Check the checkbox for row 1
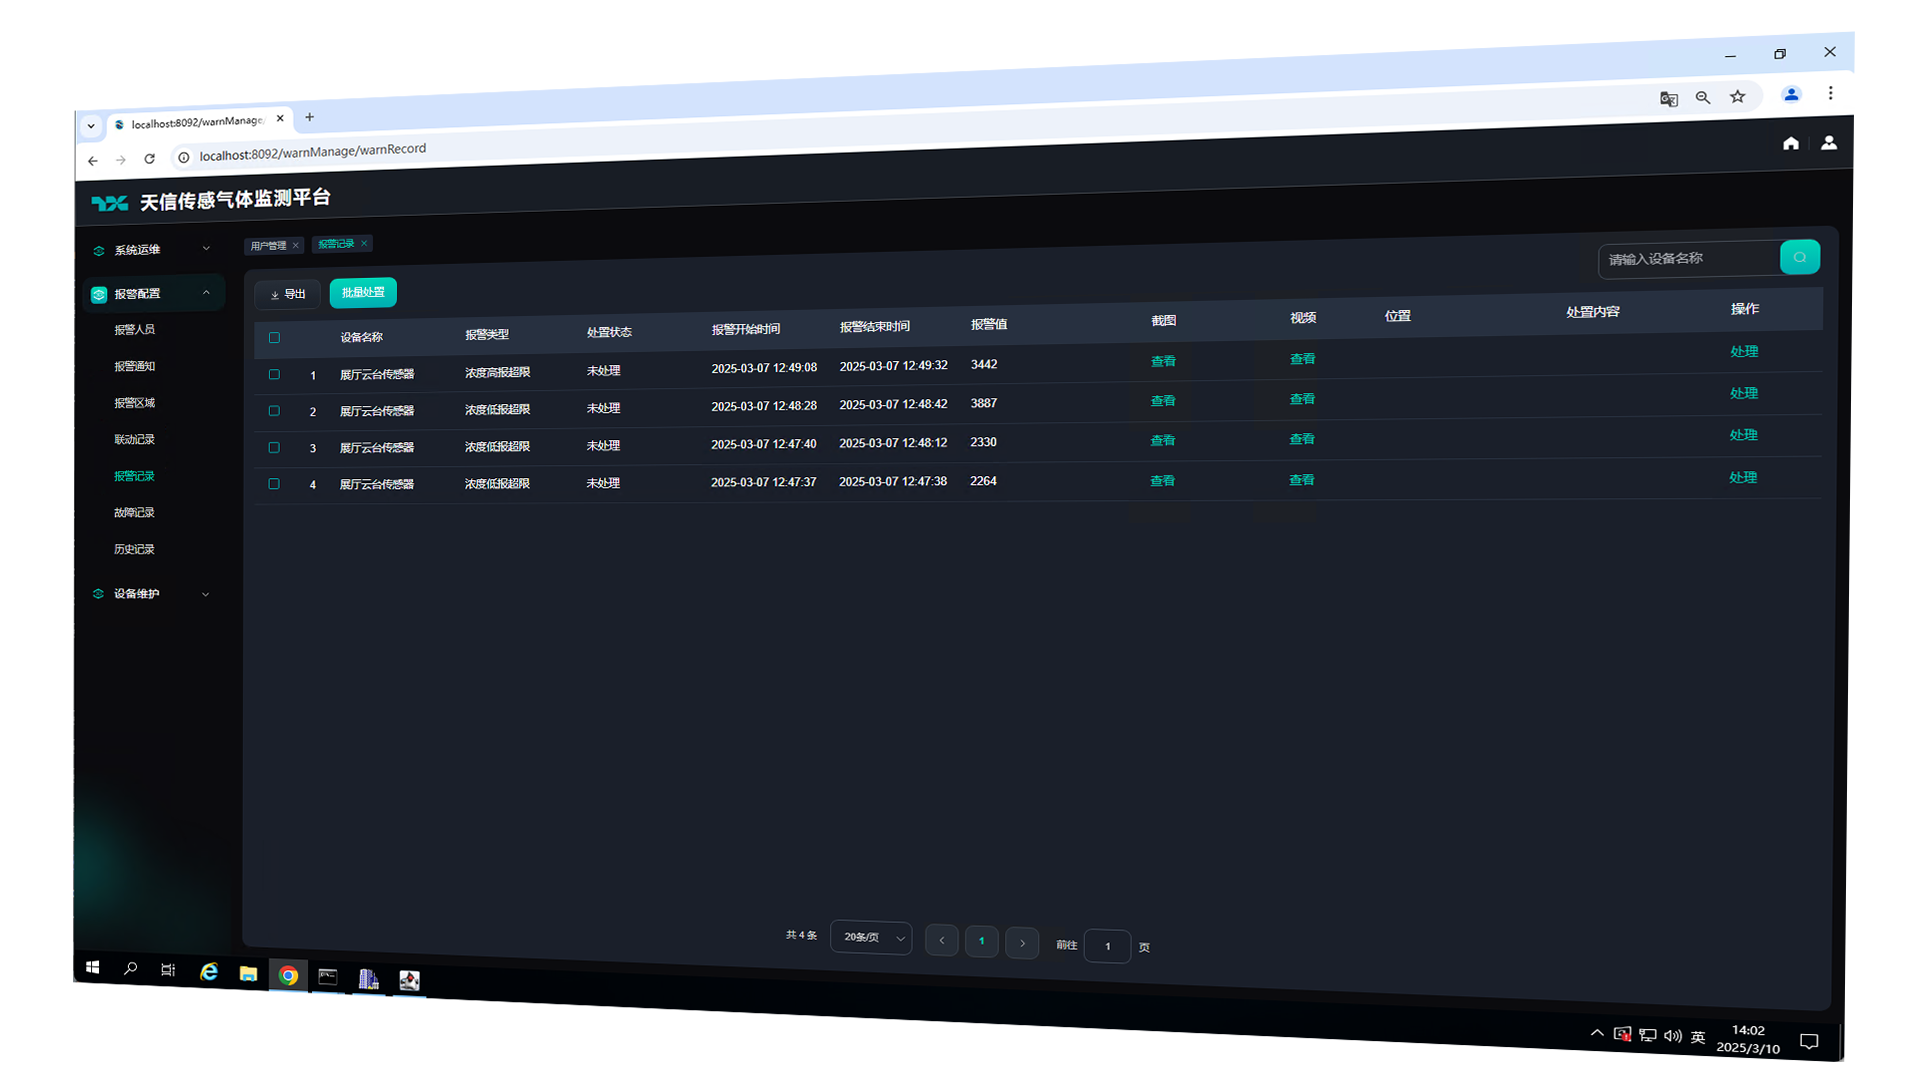Viewport: 1920px width, 1080px height. click(x=274, y=374)
